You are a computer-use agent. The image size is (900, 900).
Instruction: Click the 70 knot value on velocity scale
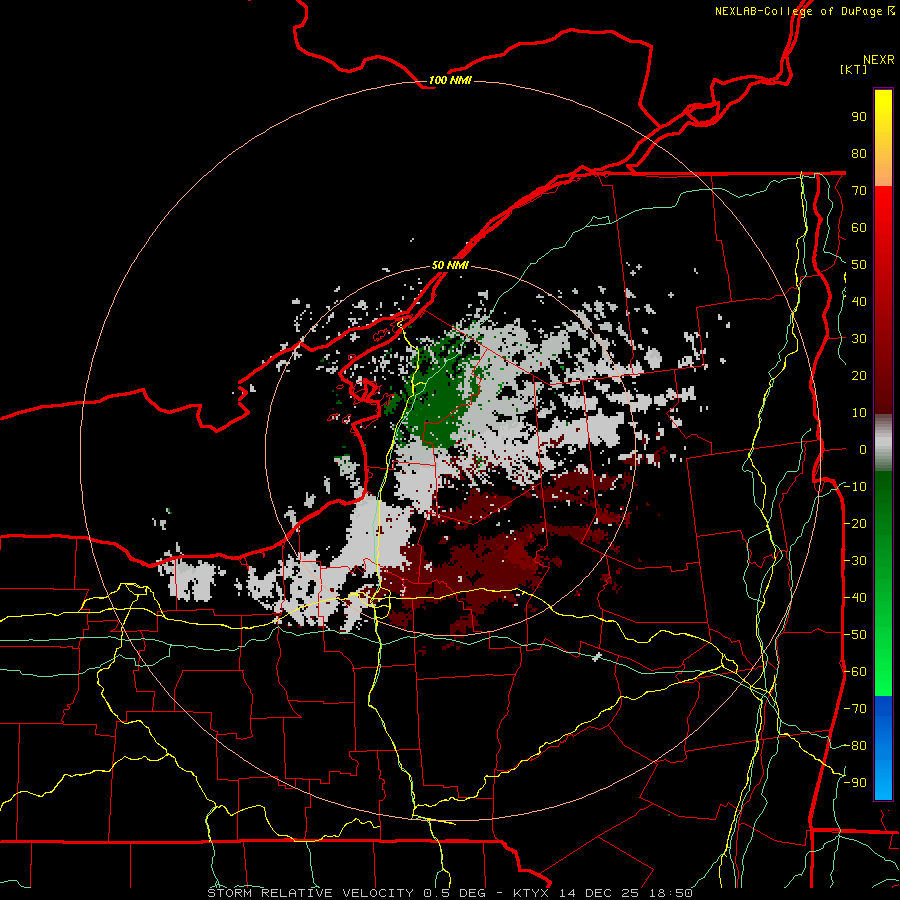(859, 191)
